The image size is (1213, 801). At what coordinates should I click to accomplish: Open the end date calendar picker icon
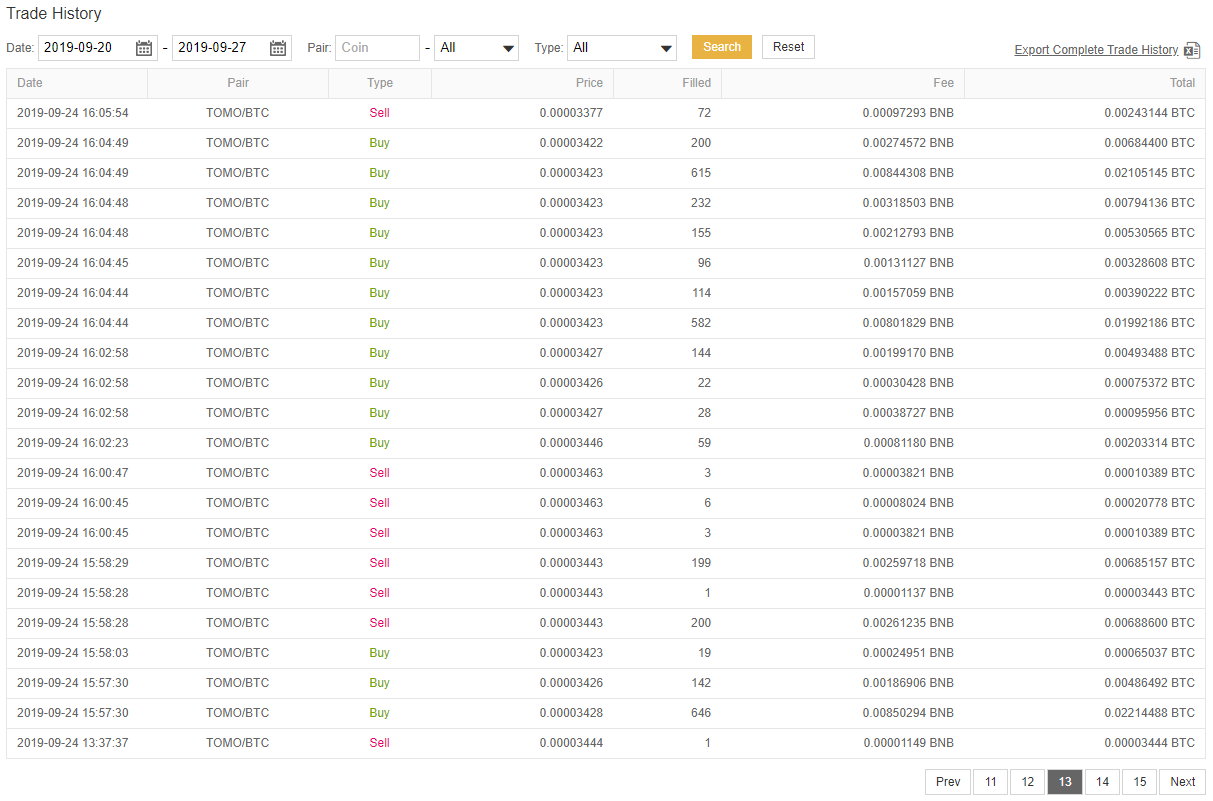pyautogui.click(x=278, y=48)
